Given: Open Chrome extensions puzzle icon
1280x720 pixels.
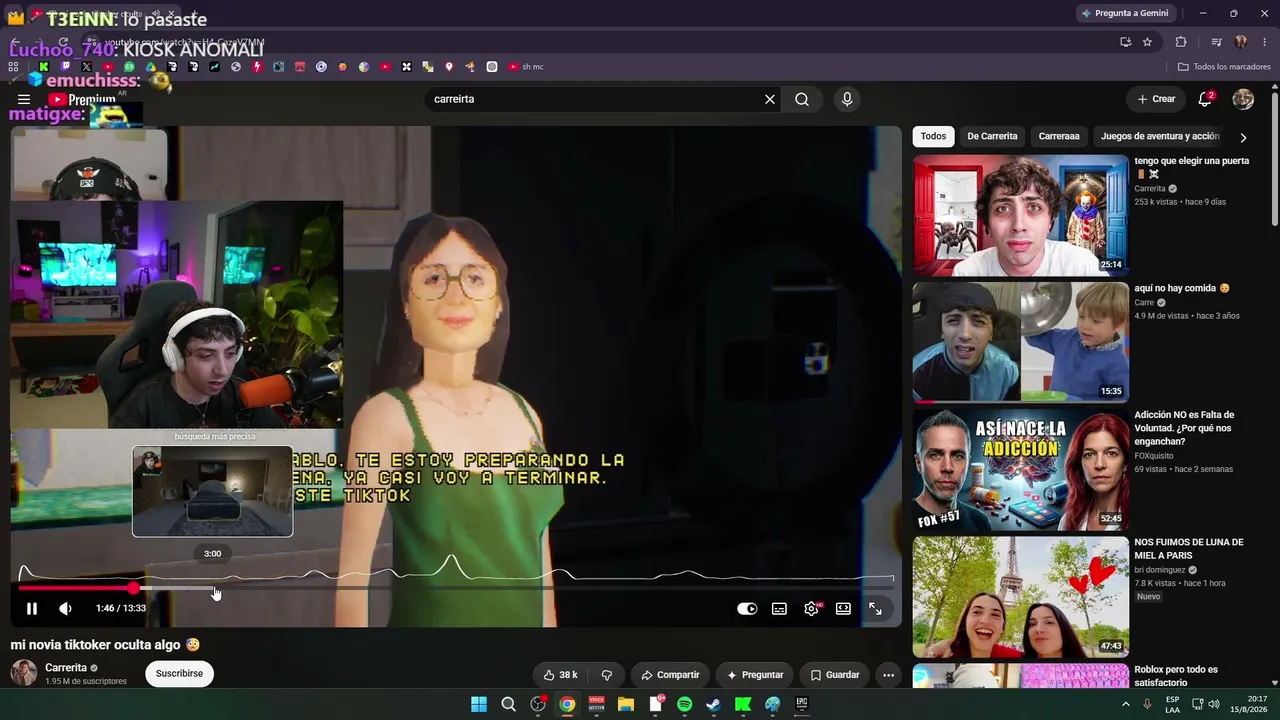Looking at the screenshot, I should 1181,42.
